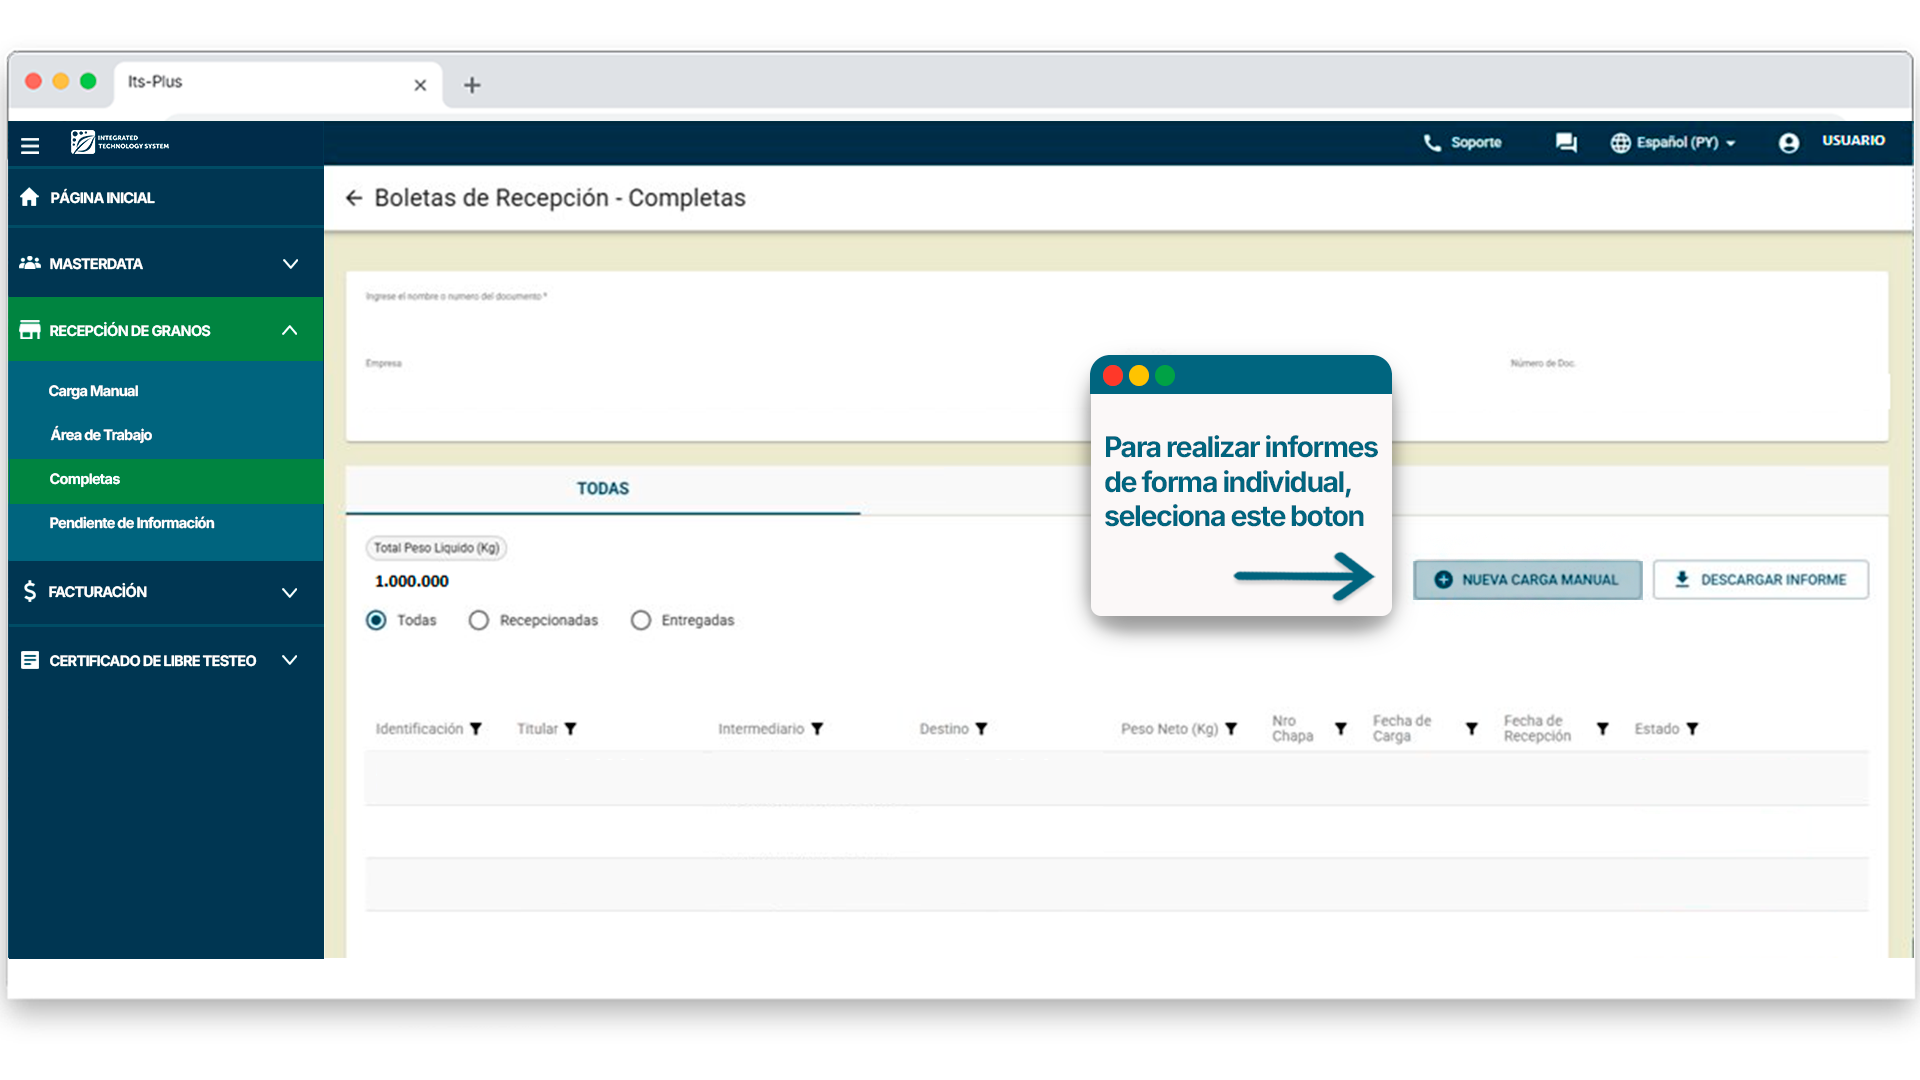
Task: Click the NUEVA CARGA MANUAL button
Action: tap(1527, 580)
